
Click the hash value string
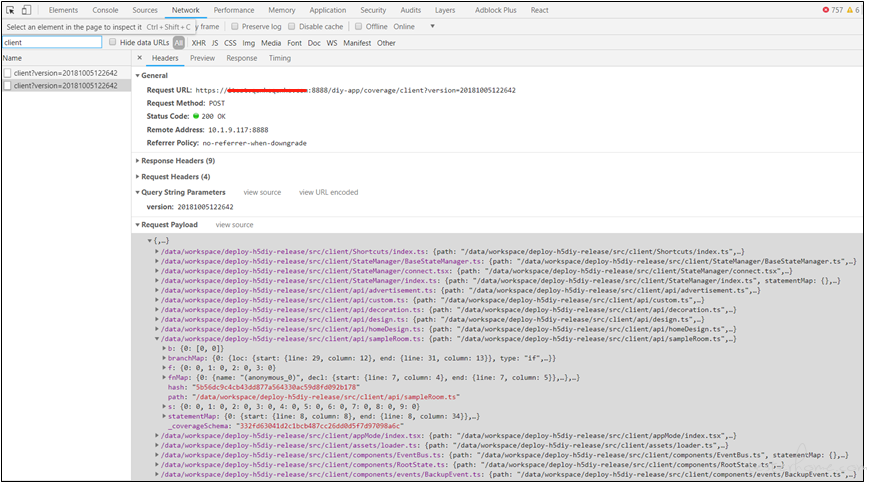(x=276, y=387)
